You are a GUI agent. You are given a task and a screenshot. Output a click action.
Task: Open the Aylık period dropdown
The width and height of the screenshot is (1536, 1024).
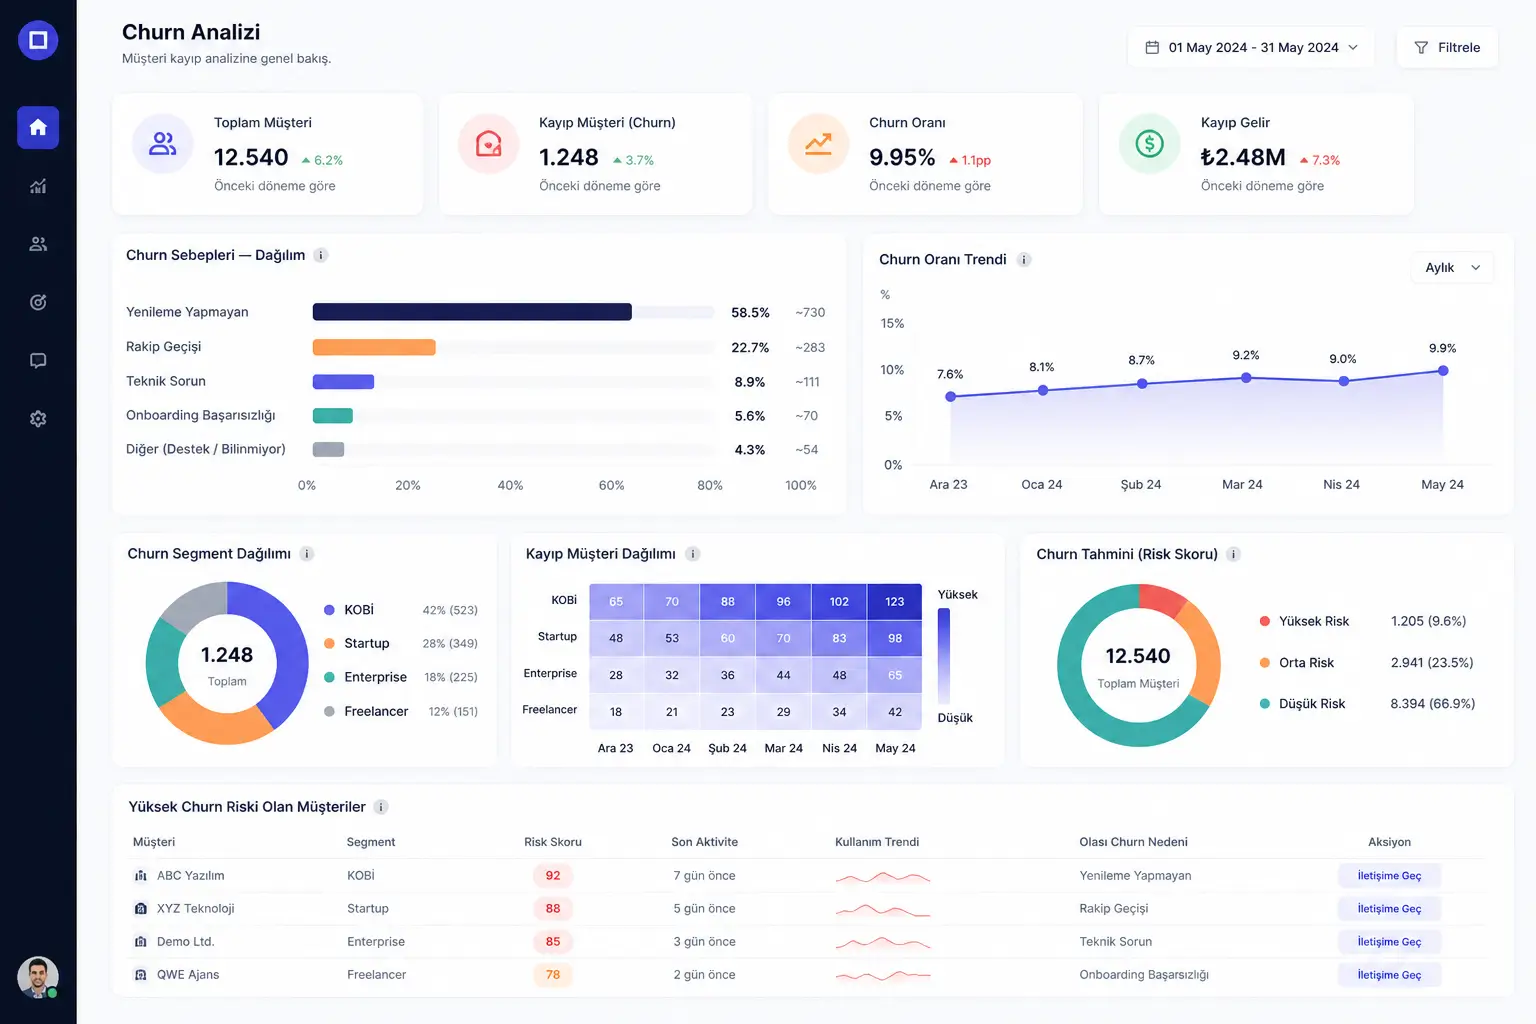[x=1453, y=267]
